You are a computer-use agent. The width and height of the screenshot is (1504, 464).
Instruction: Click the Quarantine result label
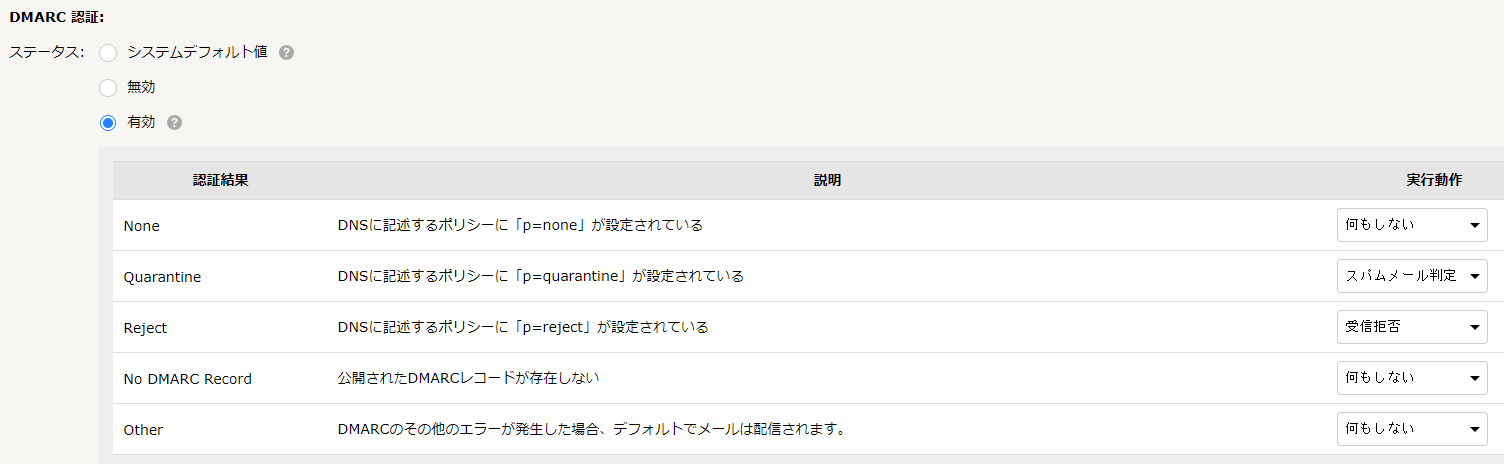pos(162,277)
